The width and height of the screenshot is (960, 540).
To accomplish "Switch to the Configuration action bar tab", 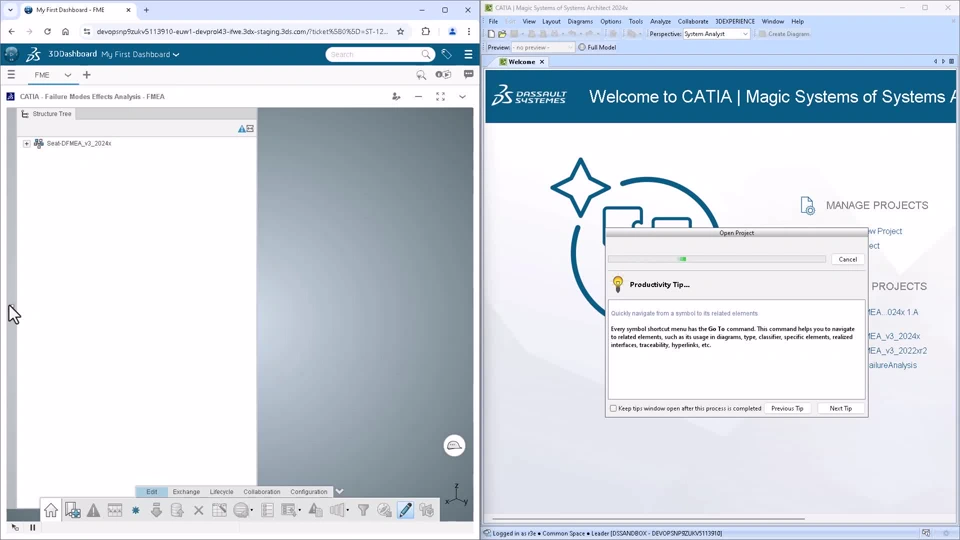I will (309, 492).
